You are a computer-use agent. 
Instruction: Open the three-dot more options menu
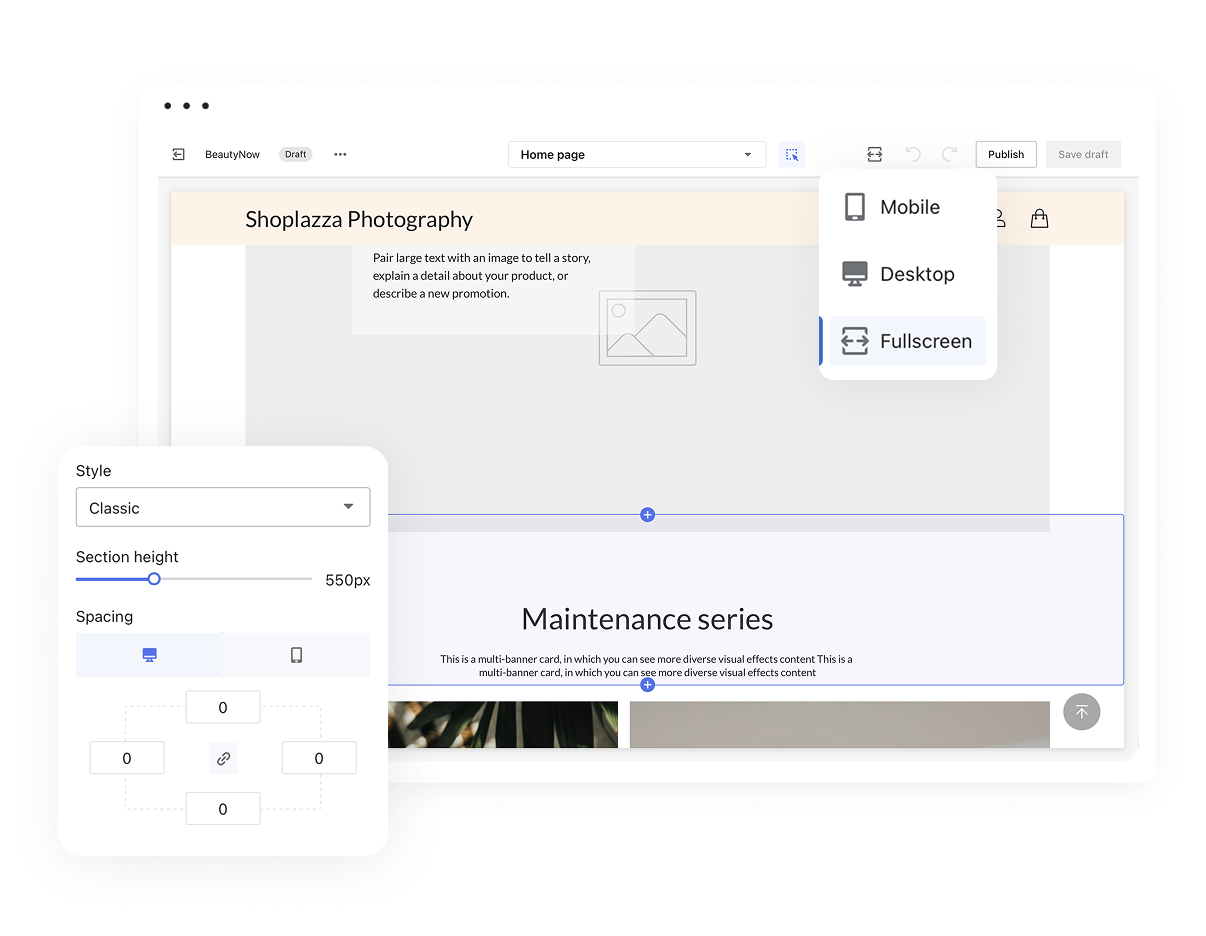click(x=340, y=154)
